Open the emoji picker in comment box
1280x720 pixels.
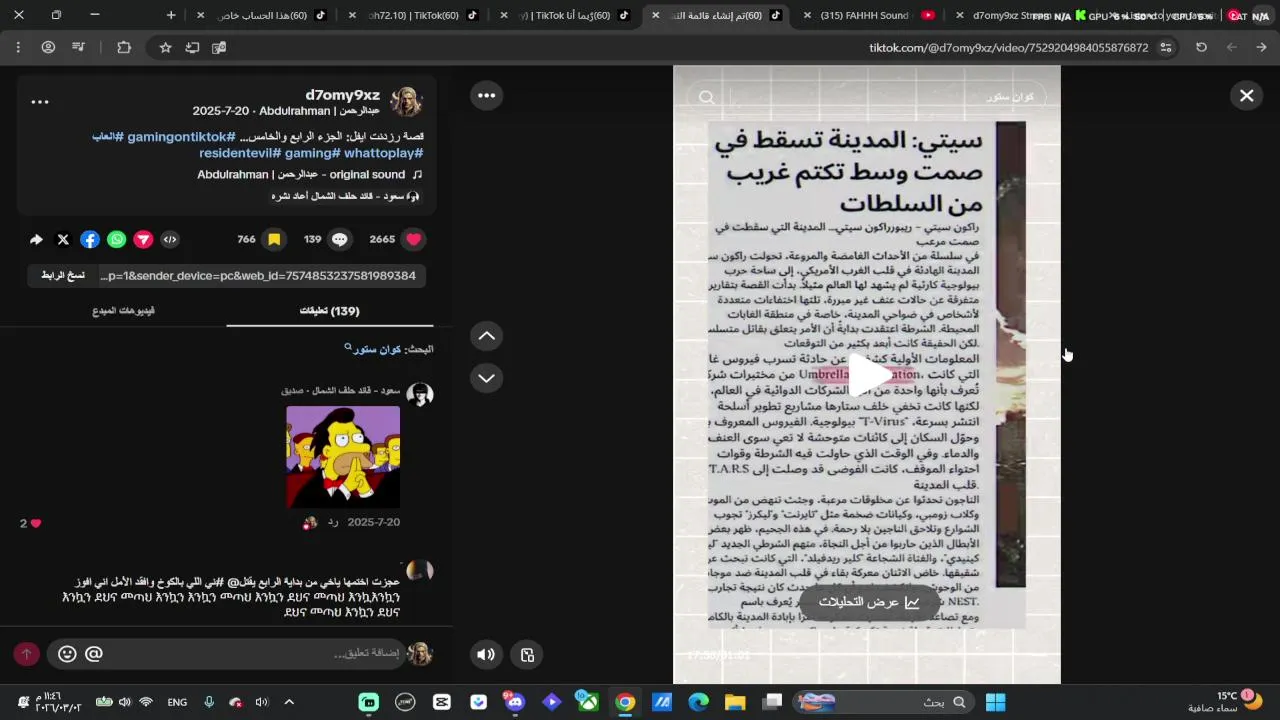click(67, 654)
